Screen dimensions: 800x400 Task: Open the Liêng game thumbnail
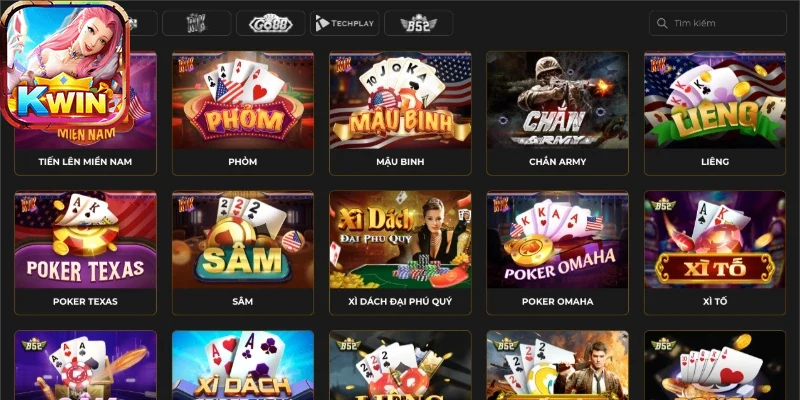tap(715, 100)
